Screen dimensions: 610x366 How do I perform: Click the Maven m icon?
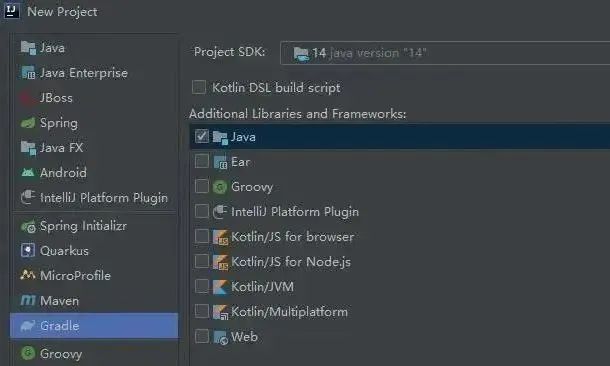tap(28, 300)
